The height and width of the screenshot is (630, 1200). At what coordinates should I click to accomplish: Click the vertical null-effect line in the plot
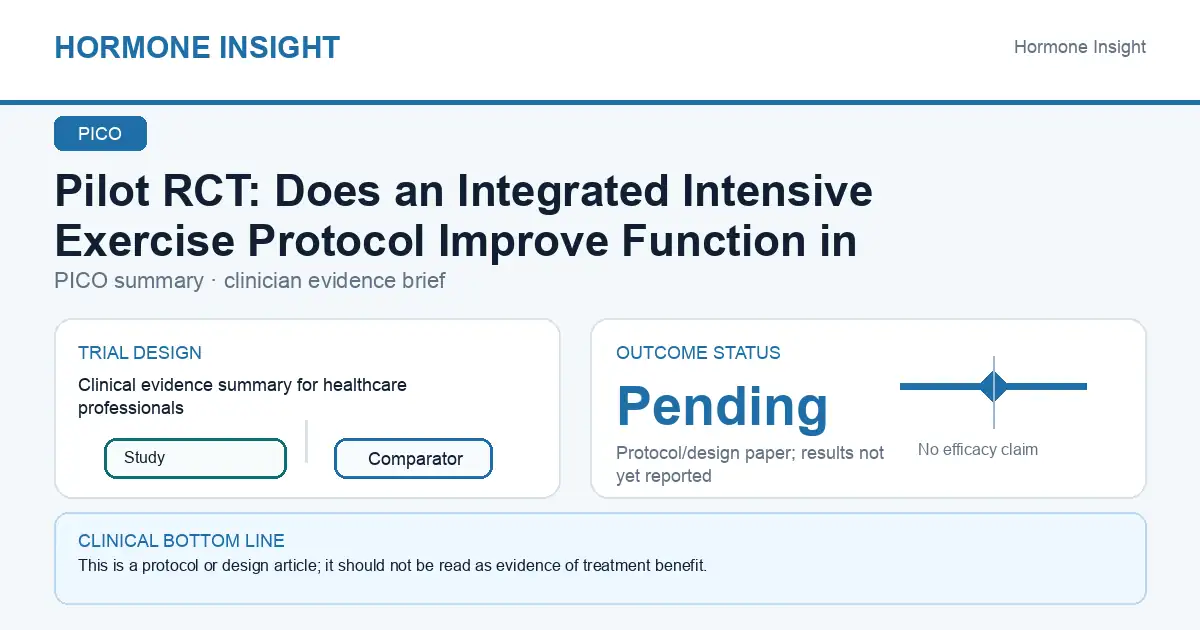(x=994, y=392)
